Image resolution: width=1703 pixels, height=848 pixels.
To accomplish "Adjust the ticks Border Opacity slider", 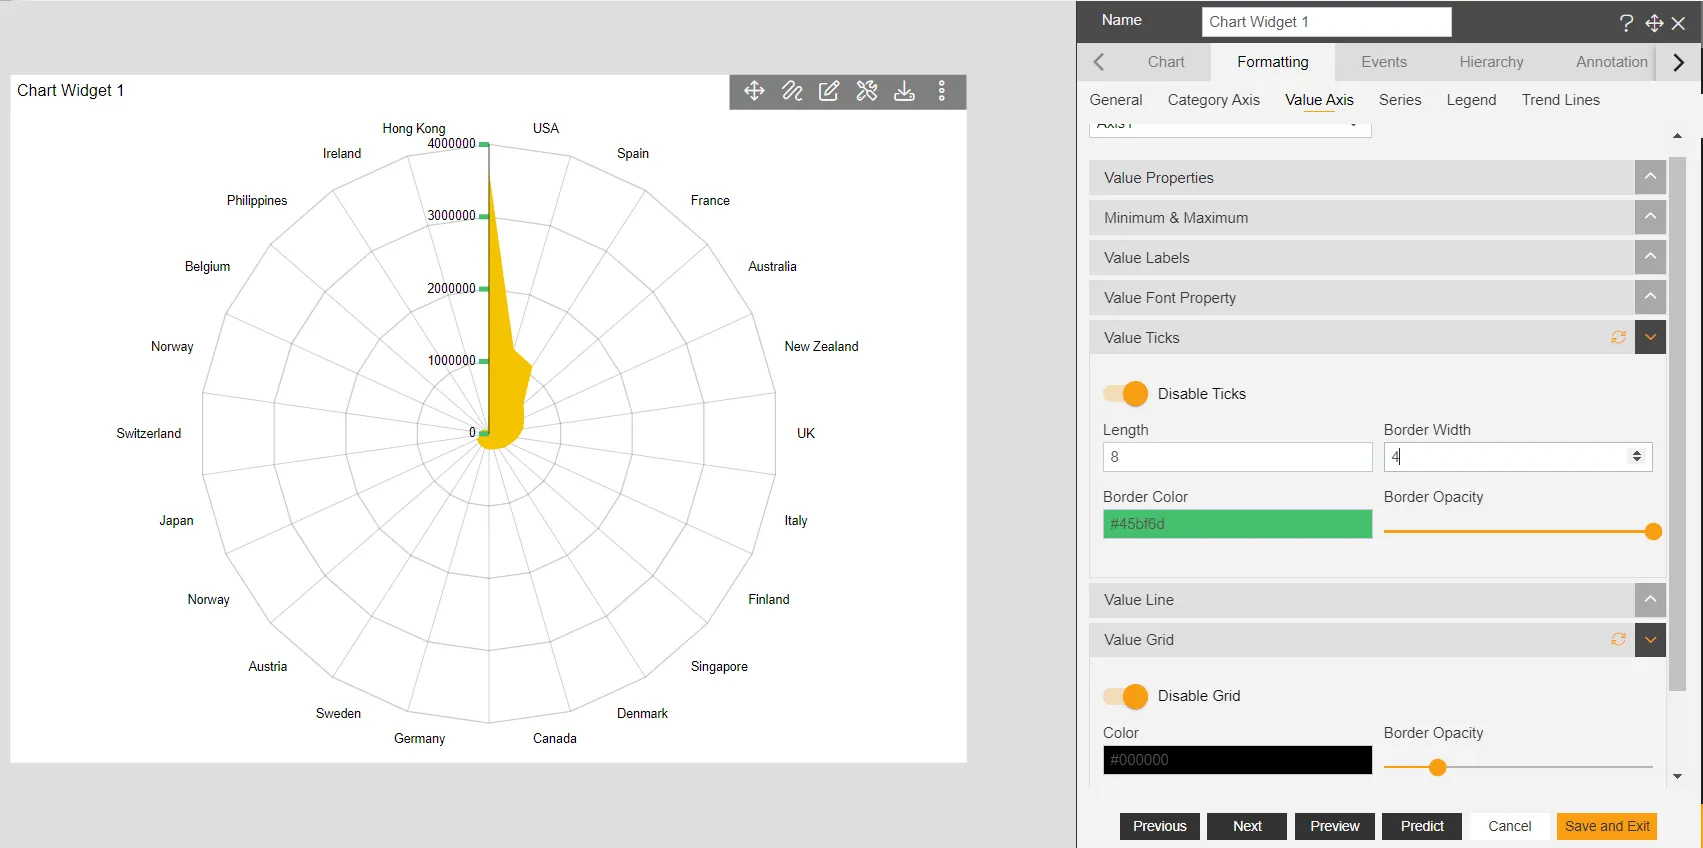I will [1653, 532].
